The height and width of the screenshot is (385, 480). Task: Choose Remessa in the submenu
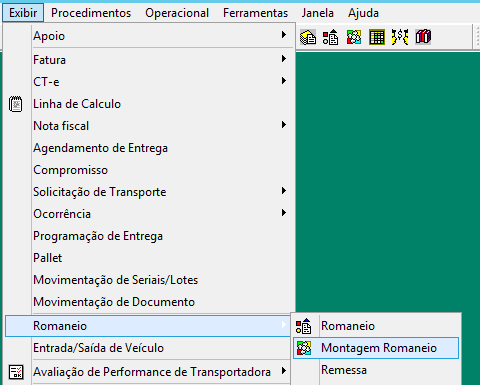(376, 370)
